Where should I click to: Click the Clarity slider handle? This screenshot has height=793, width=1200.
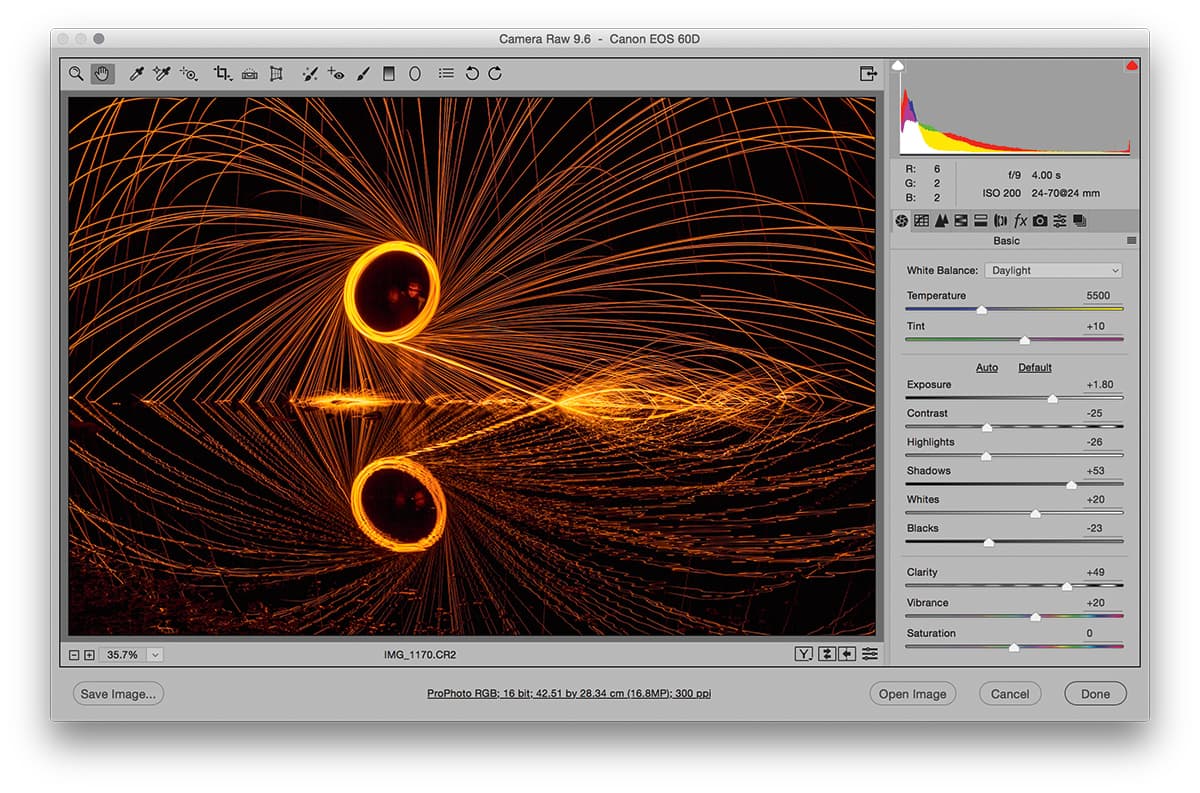coord(1067,587)
